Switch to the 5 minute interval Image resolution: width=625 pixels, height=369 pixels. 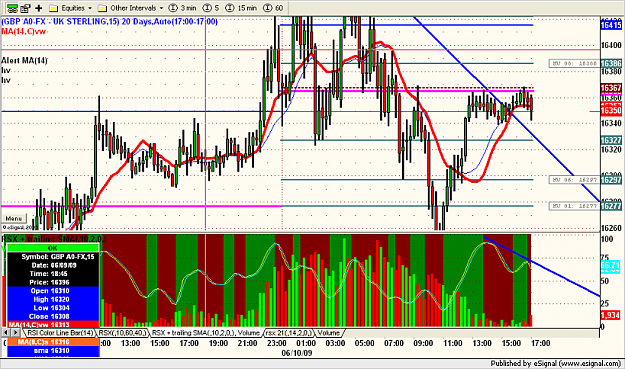211,8
